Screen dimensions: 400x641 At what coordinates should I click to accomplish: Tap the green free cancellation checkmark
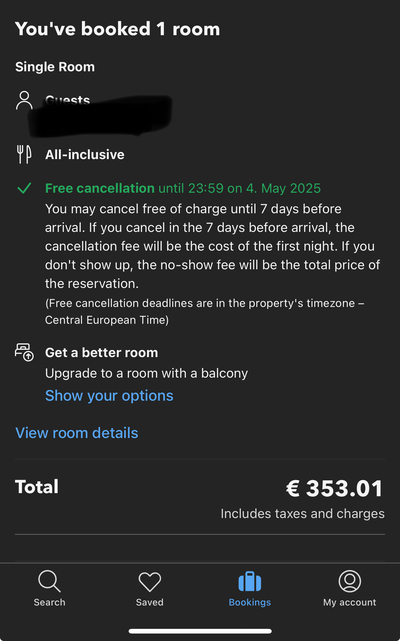(x=24, y=188)
